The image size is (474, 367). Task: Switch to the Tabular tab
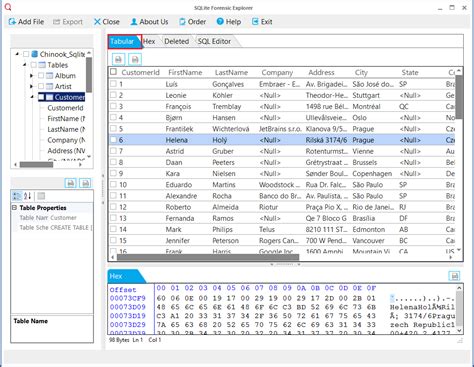coord(122,41)
